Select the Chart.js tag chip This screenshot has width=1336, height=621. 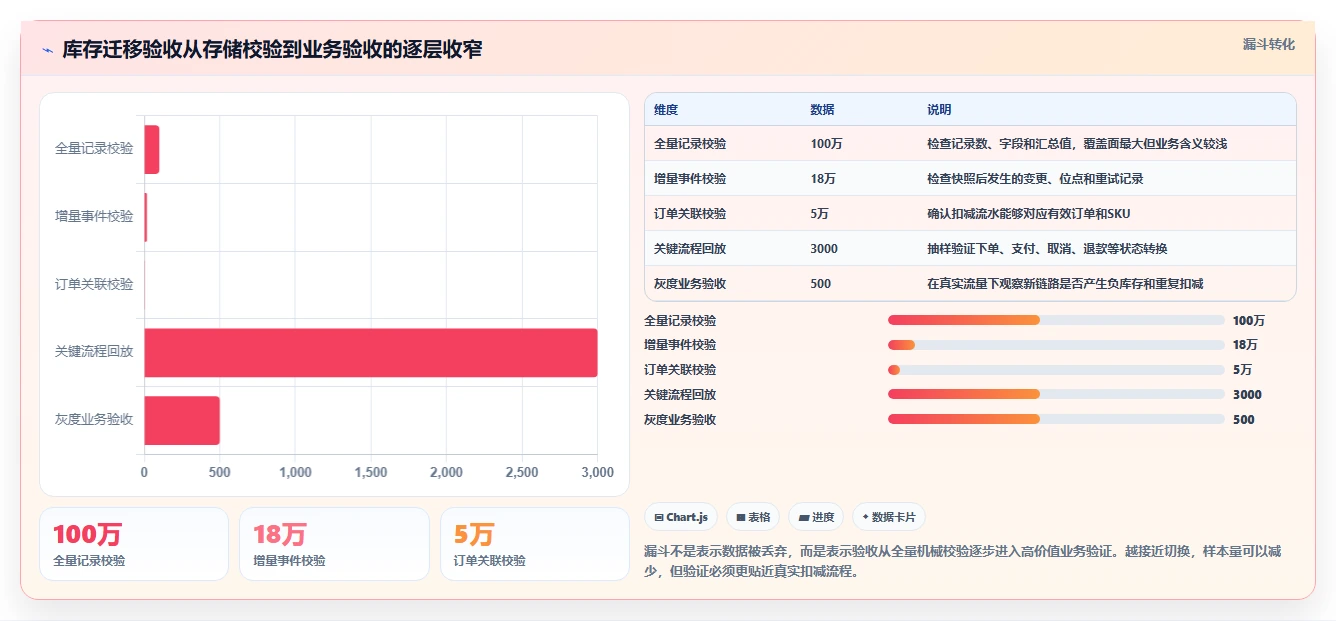[x=681, y=517]
